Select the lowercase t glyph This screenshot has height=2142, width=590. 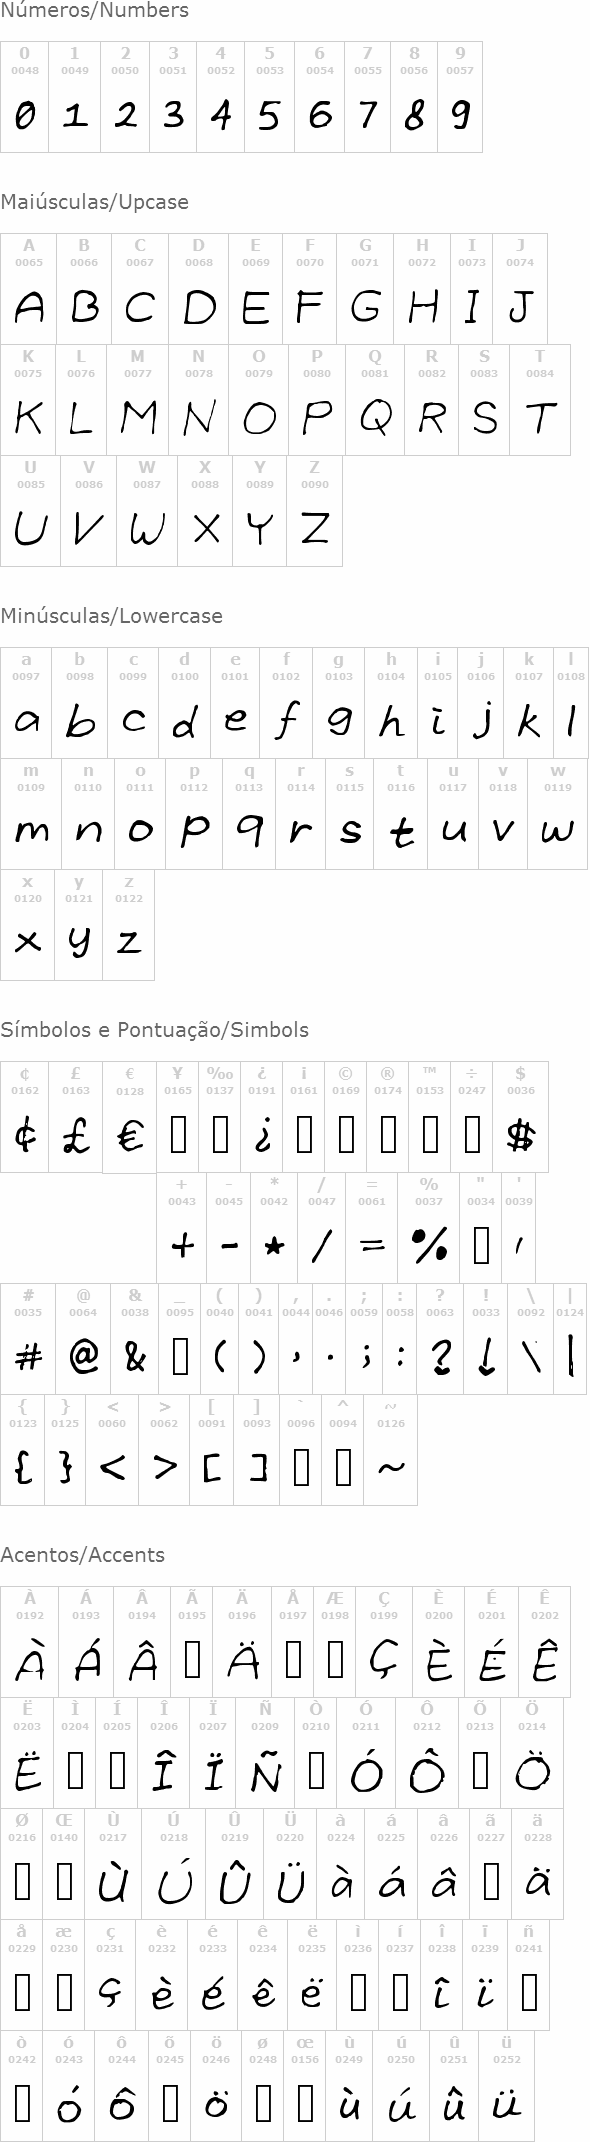[x=401, y=833]
